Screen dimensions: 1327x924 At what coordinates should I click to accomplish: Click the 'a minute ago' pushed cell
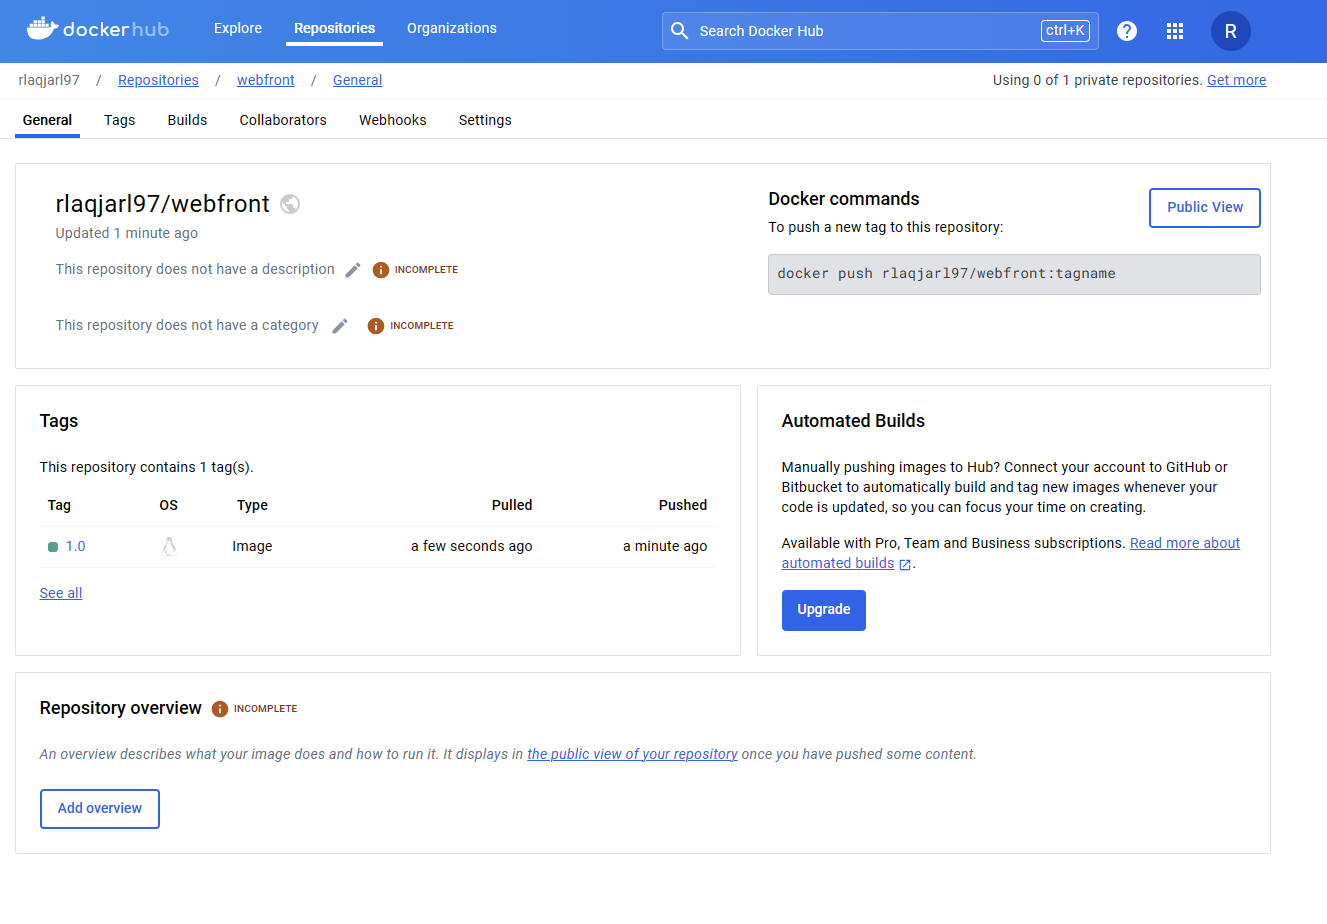(665, 547)
